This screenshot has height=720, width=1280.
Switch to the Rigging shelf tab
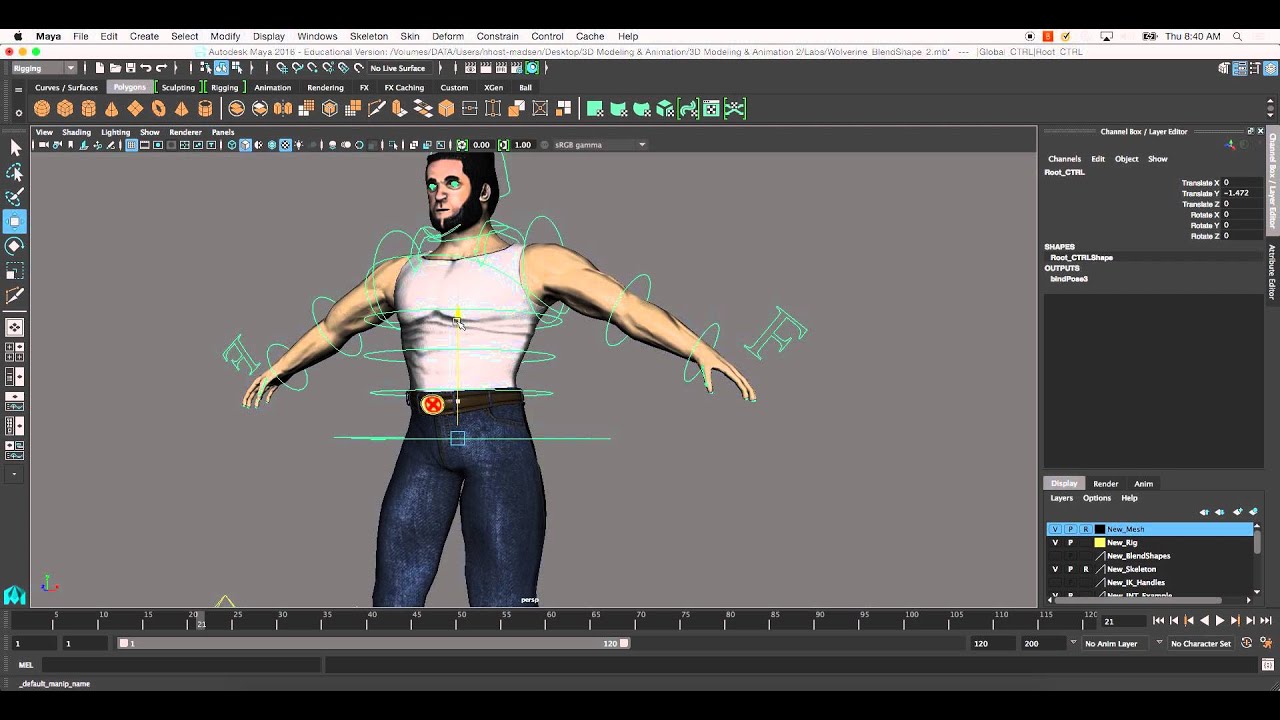pos(224,87)
